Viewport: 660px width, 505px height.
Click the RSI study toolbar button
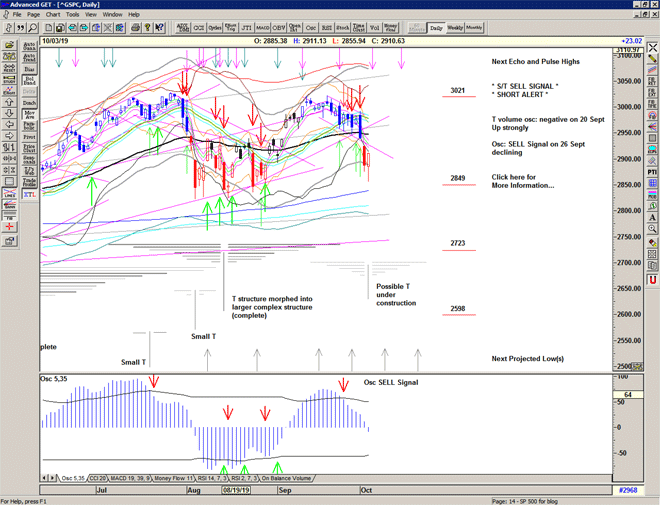(x=328, y=28)
